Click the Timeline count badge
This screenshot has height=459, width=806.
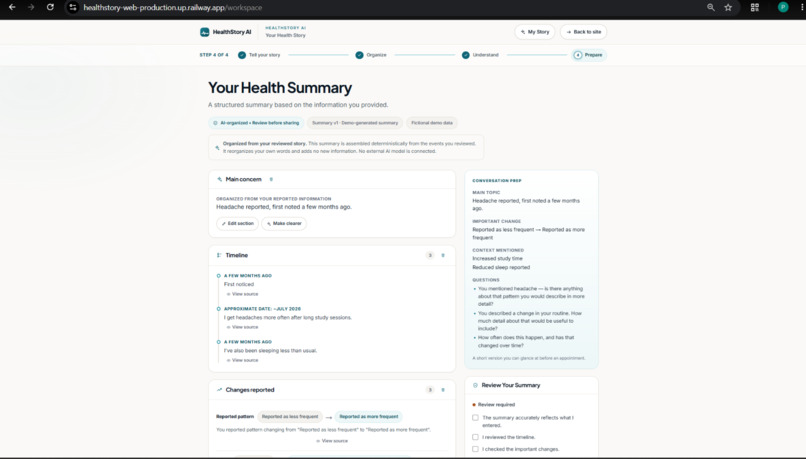pos(430,255)
